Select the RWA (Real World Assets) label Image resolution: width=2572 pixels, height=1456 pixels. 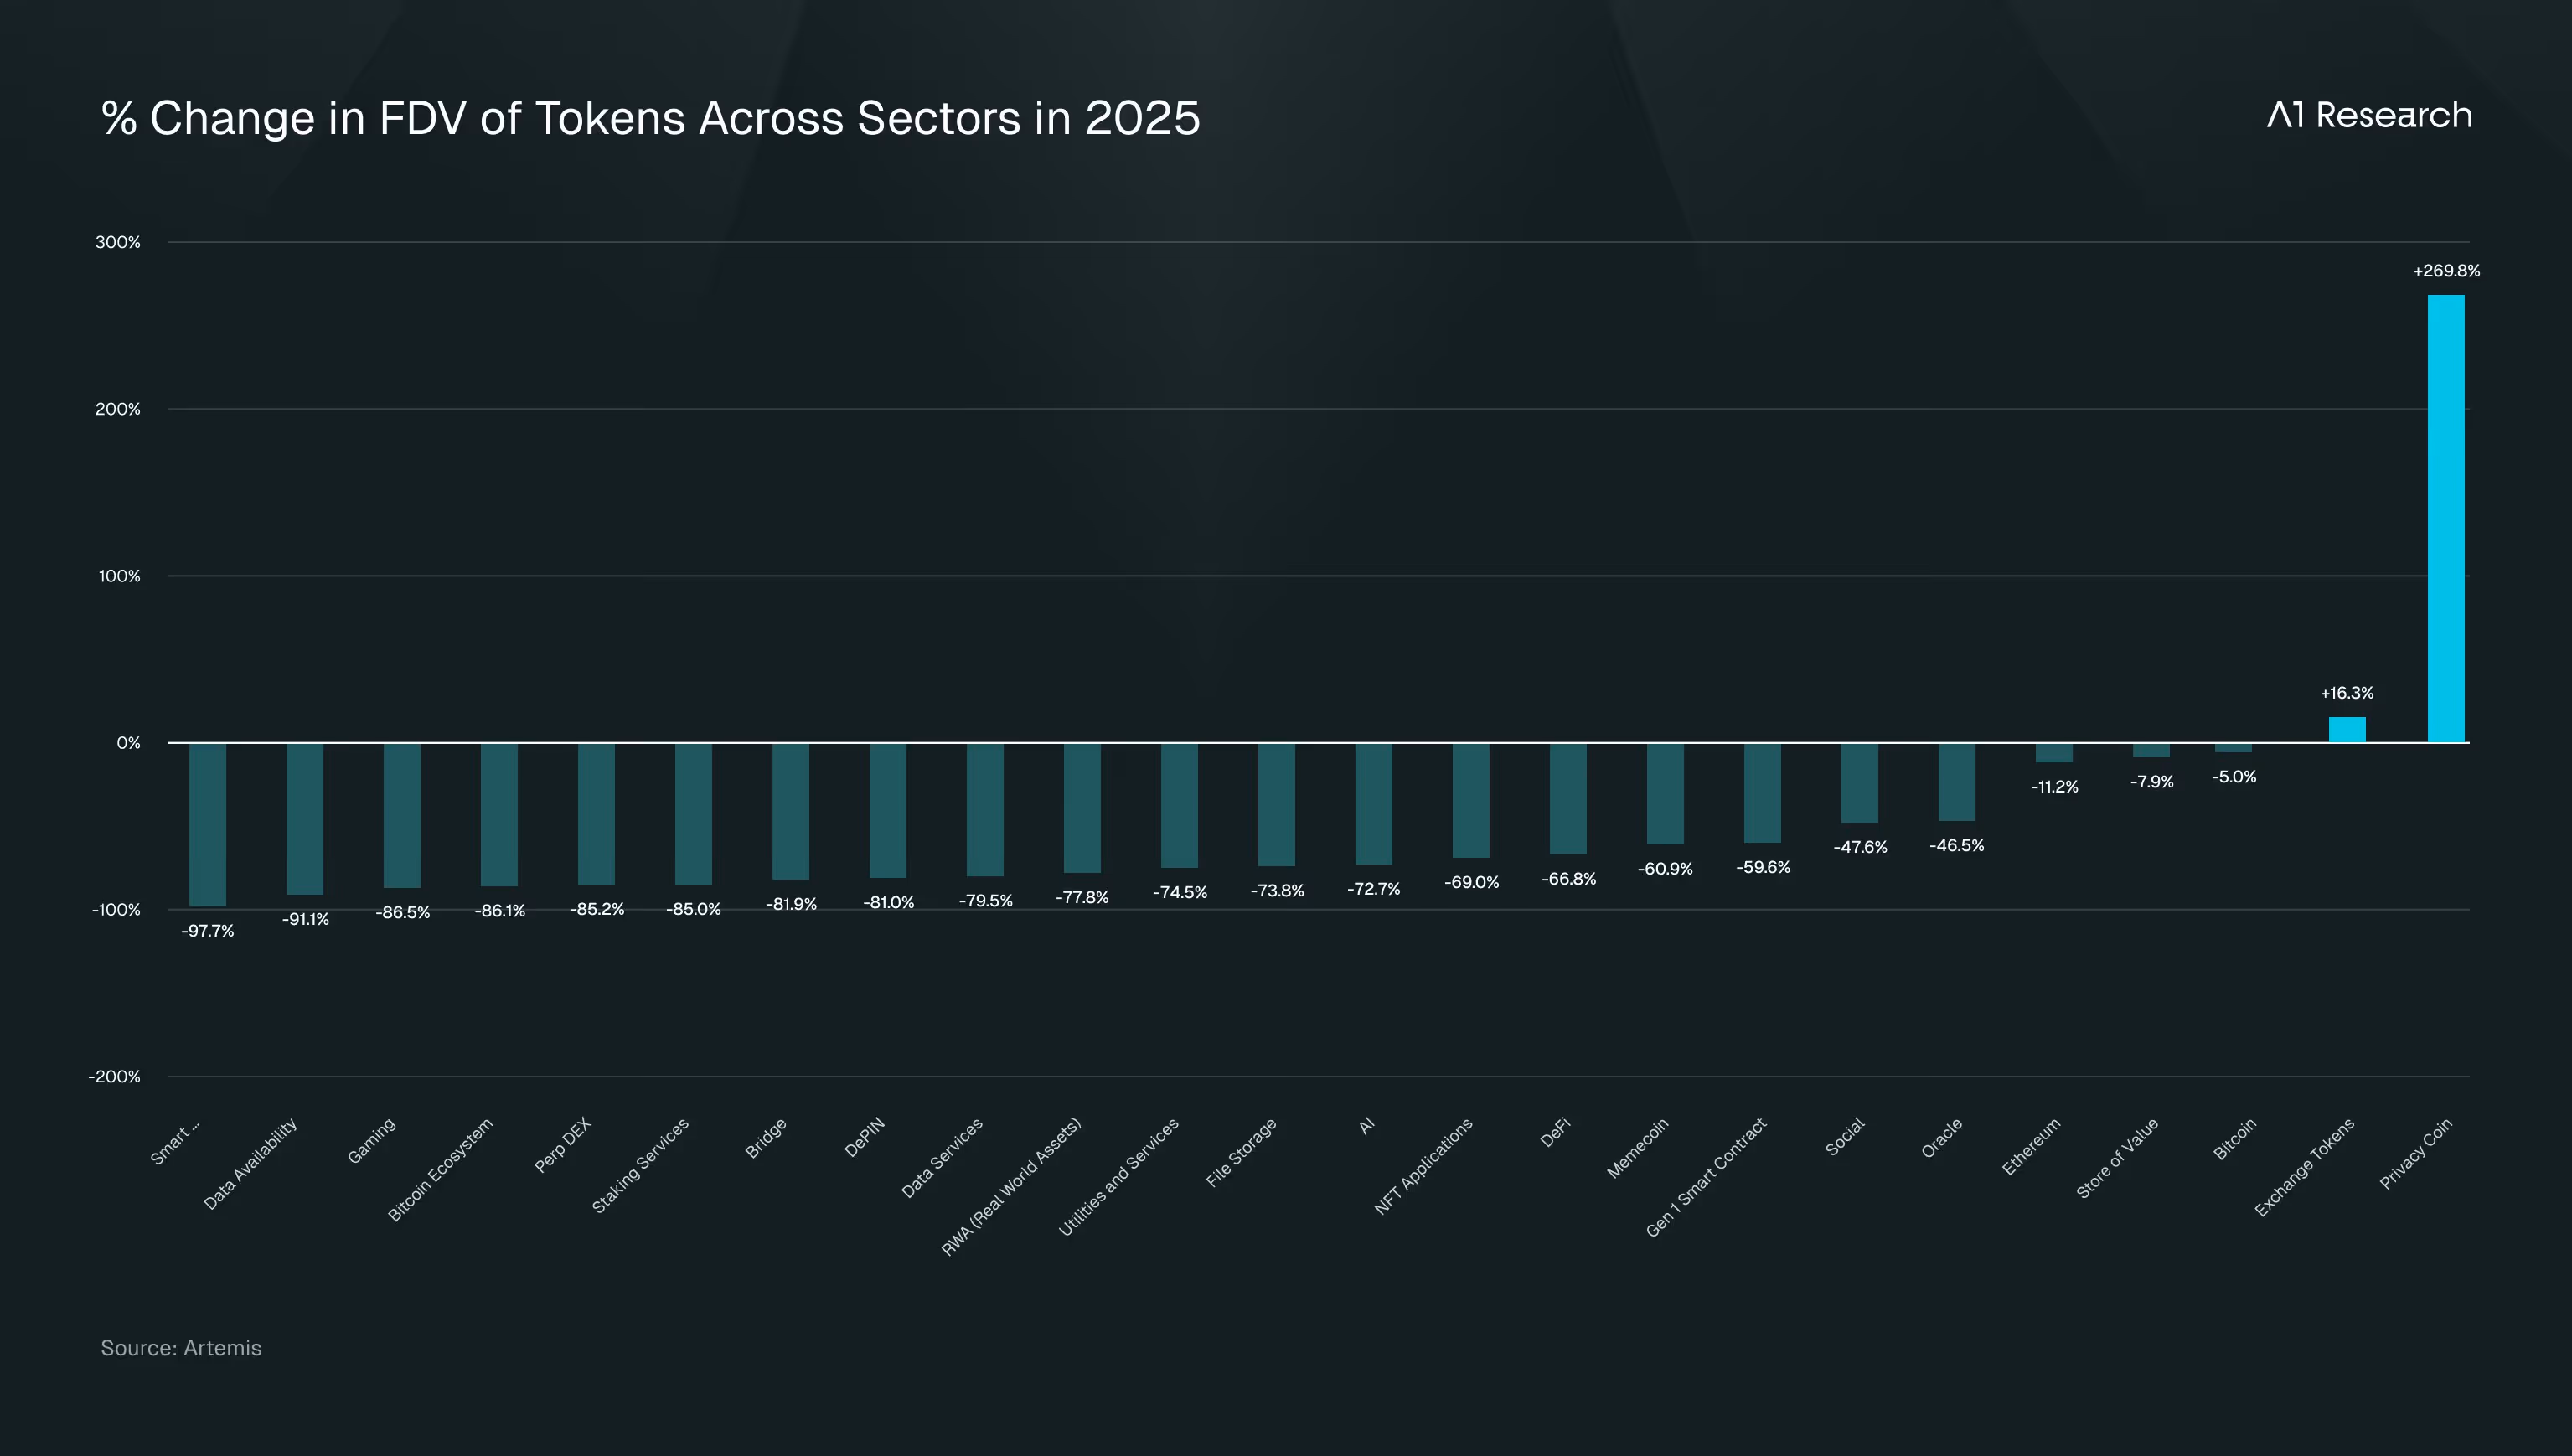pos(1011,1187)
